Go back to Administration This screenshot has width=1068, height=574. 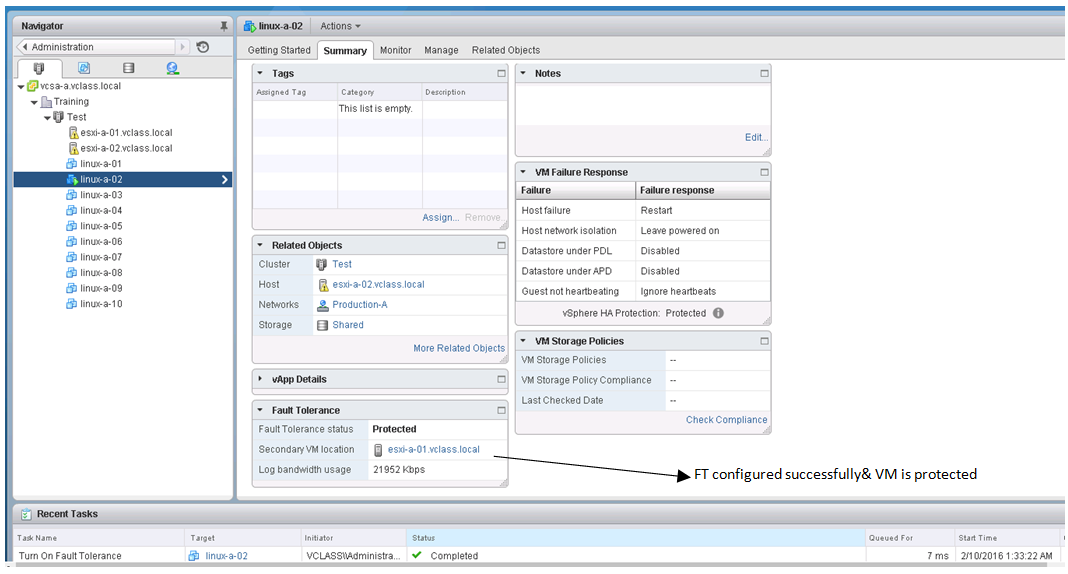tap(95, 47)
